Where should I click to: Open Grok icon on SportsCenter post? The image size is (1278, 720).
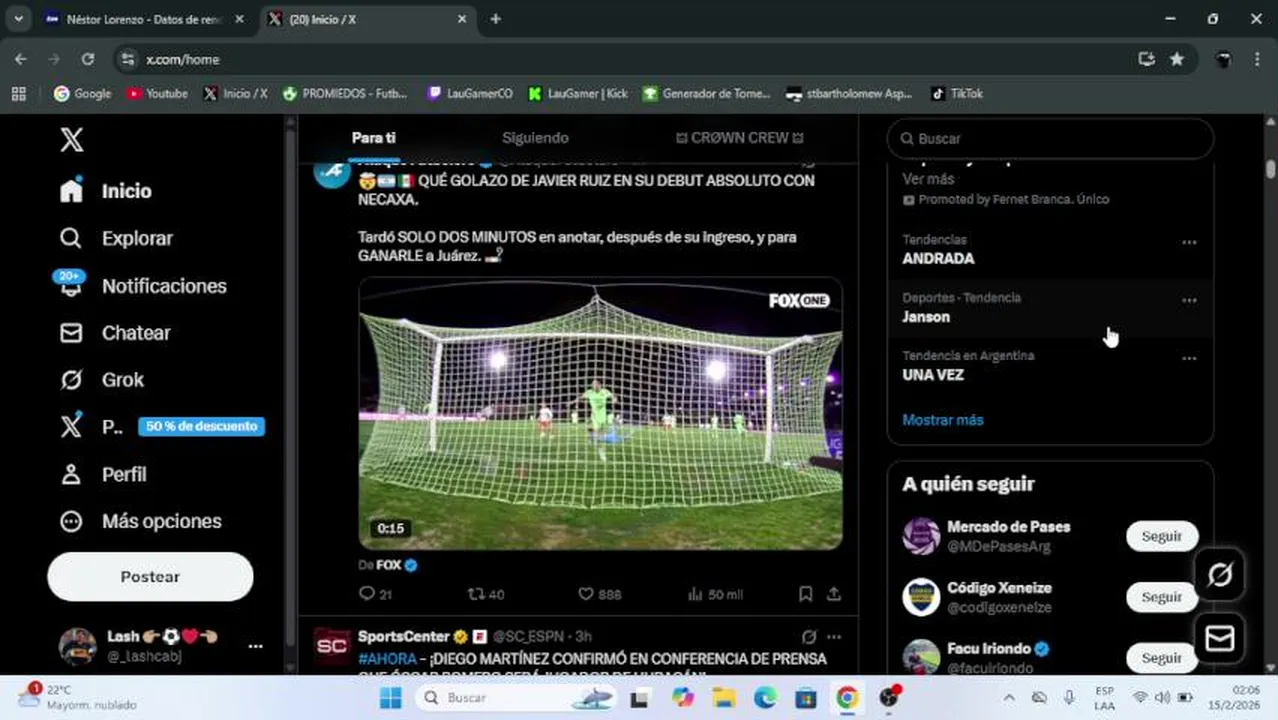tap(809, 637)
